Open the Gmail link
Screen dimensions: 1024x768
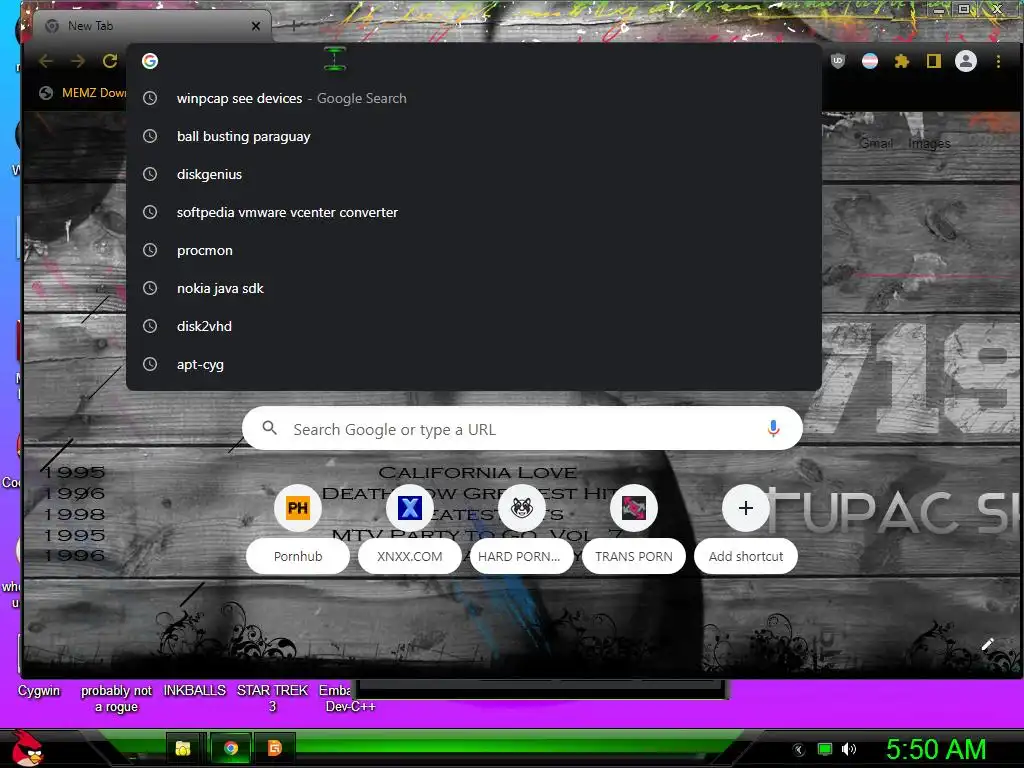tap(876, 143)
